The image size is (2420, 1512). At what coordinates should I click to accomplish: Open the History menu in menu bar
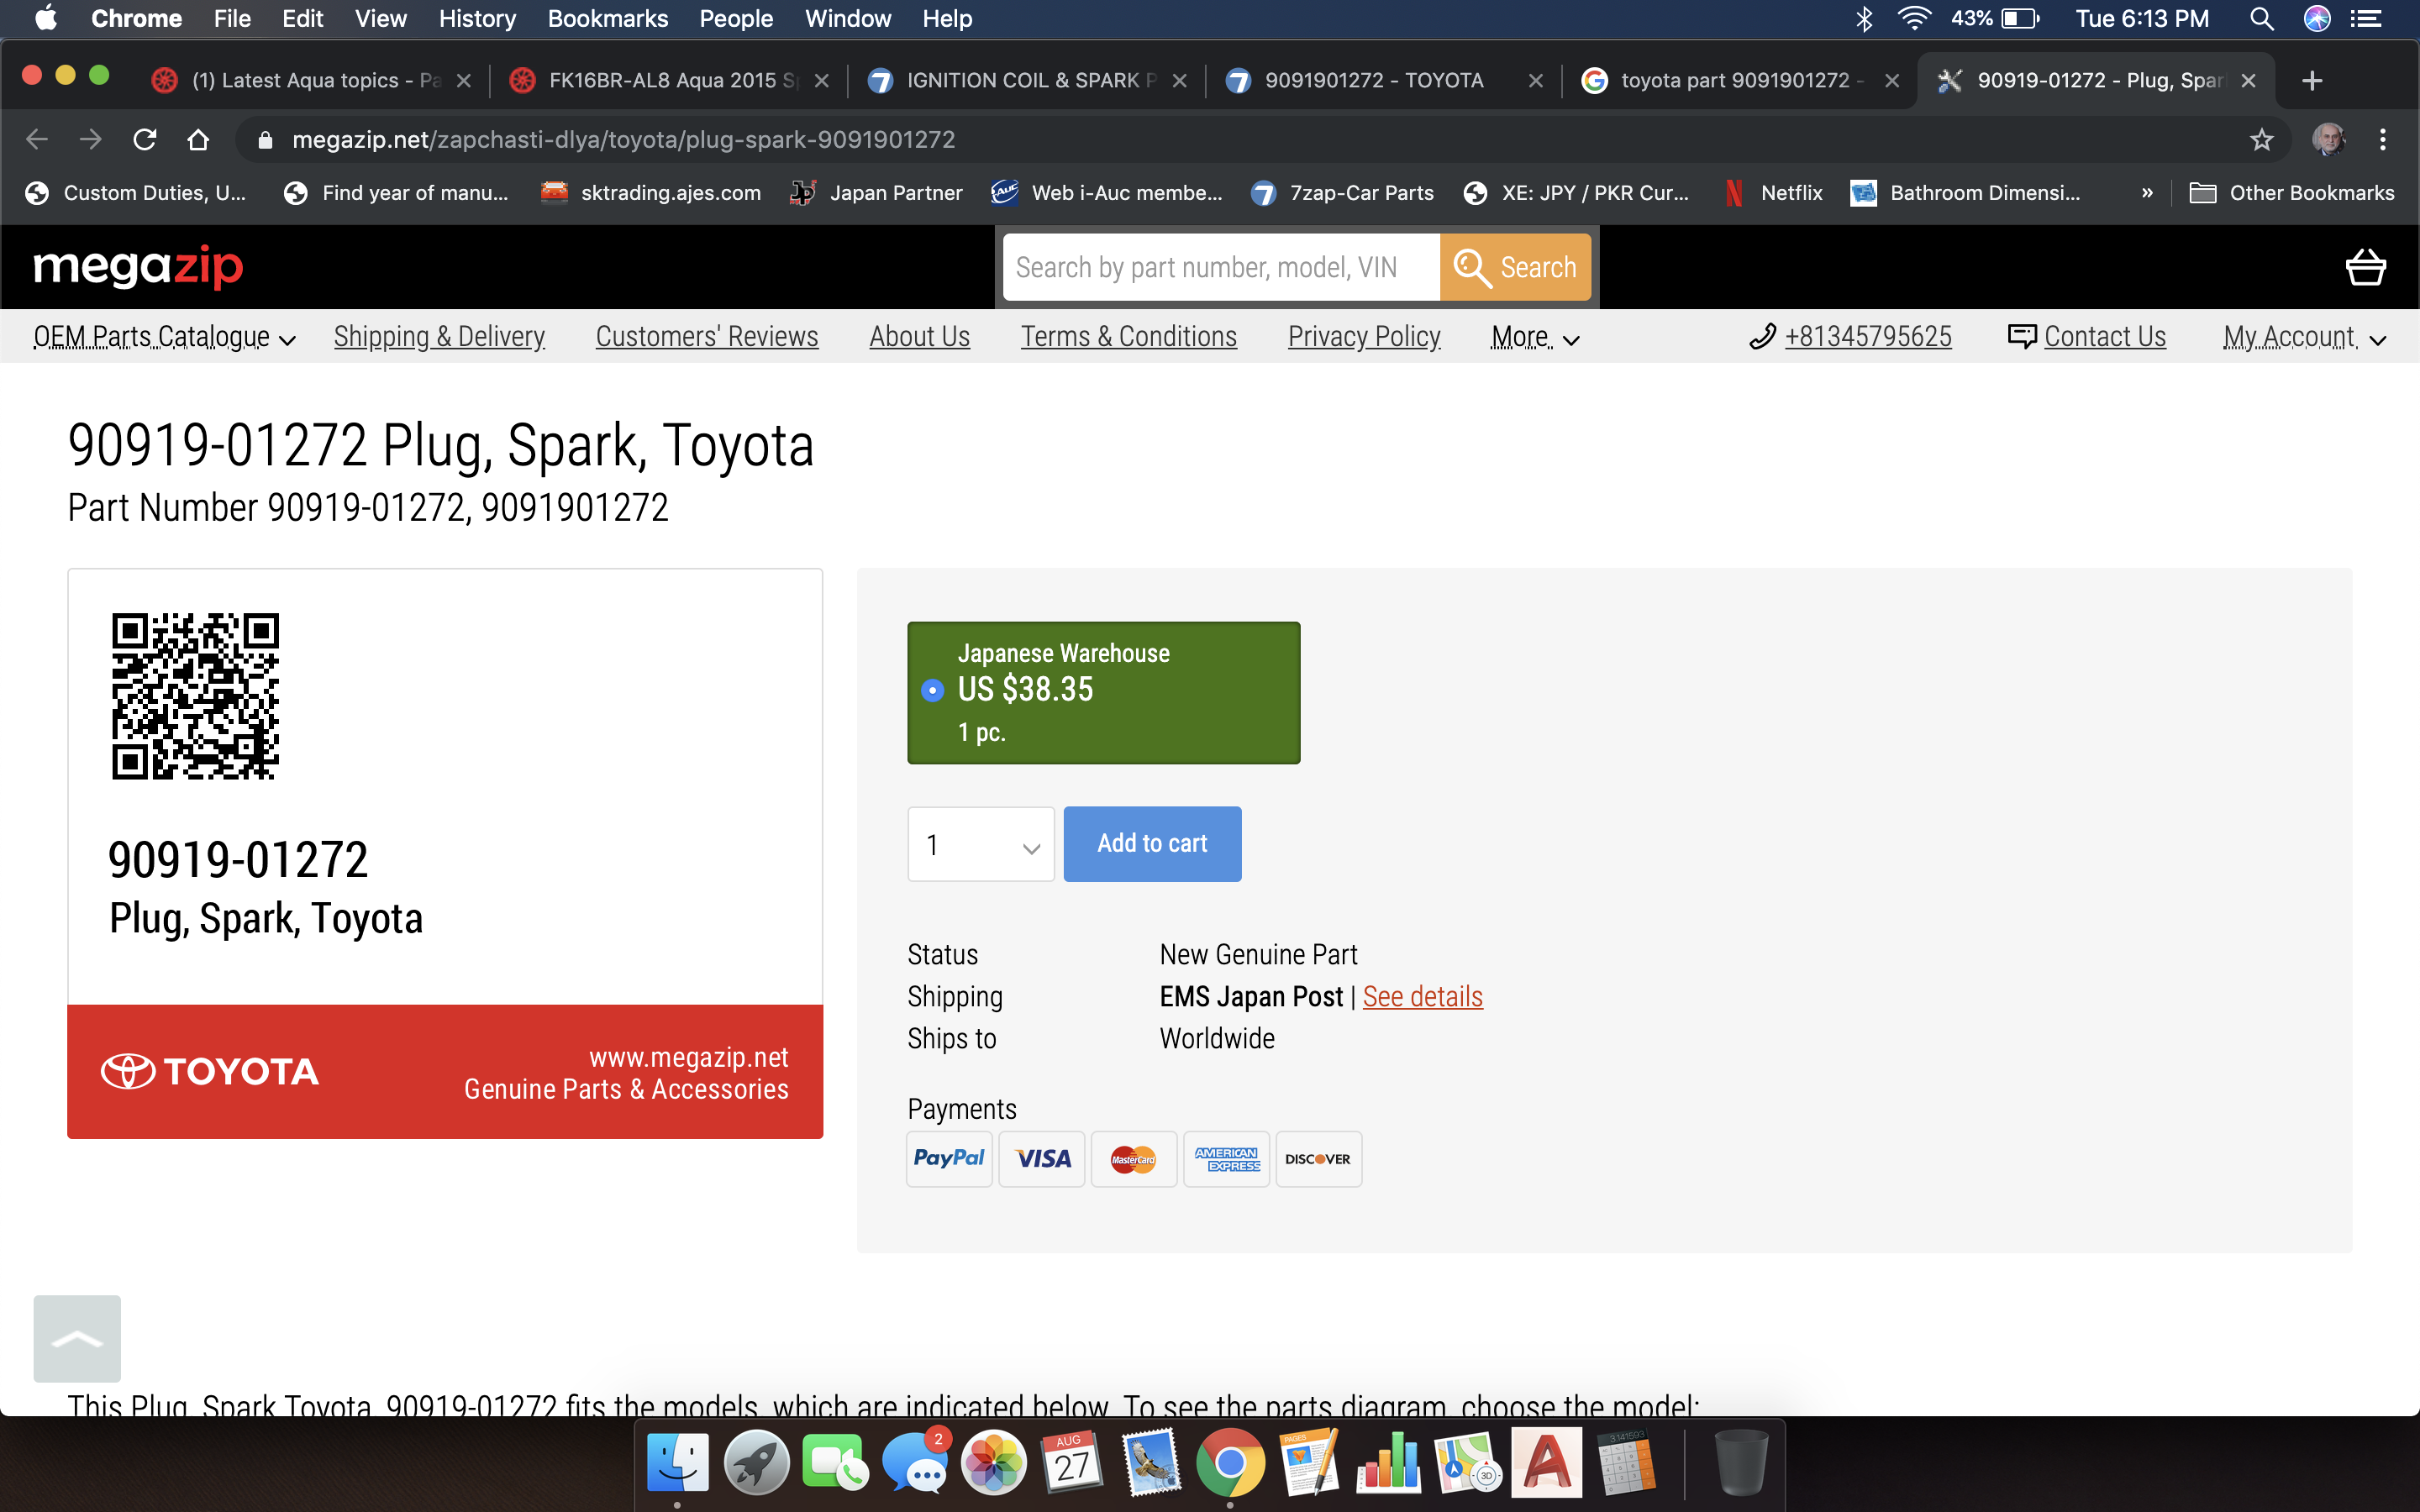tap(477, 18)
